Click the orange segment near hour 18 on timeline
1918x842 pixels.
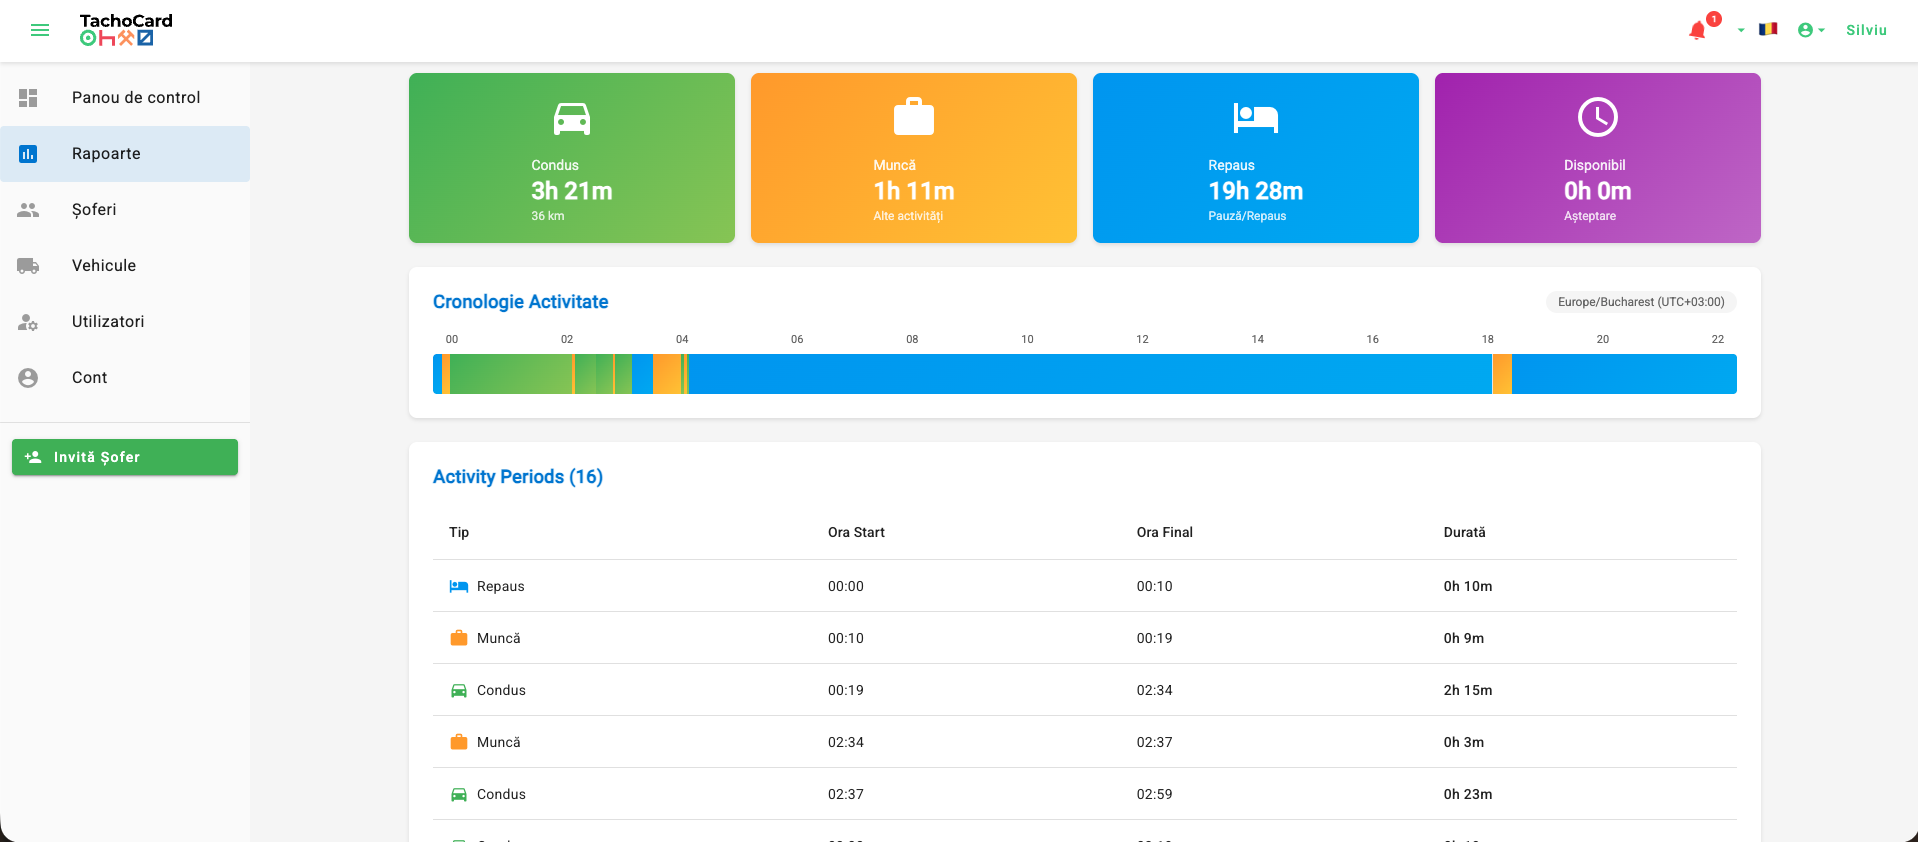[1502, 374]
